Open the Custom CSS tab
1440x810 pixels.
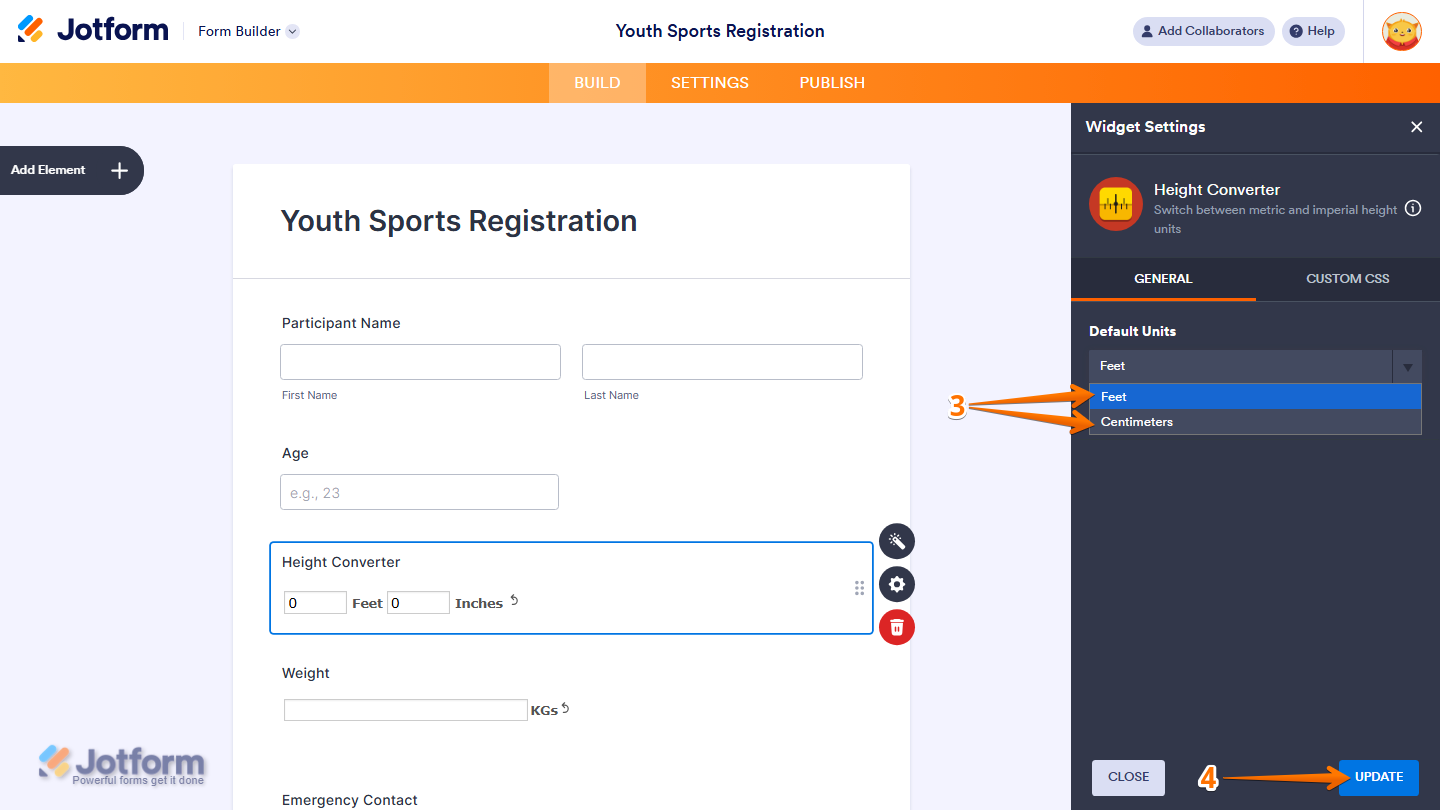pos(1347,279)
